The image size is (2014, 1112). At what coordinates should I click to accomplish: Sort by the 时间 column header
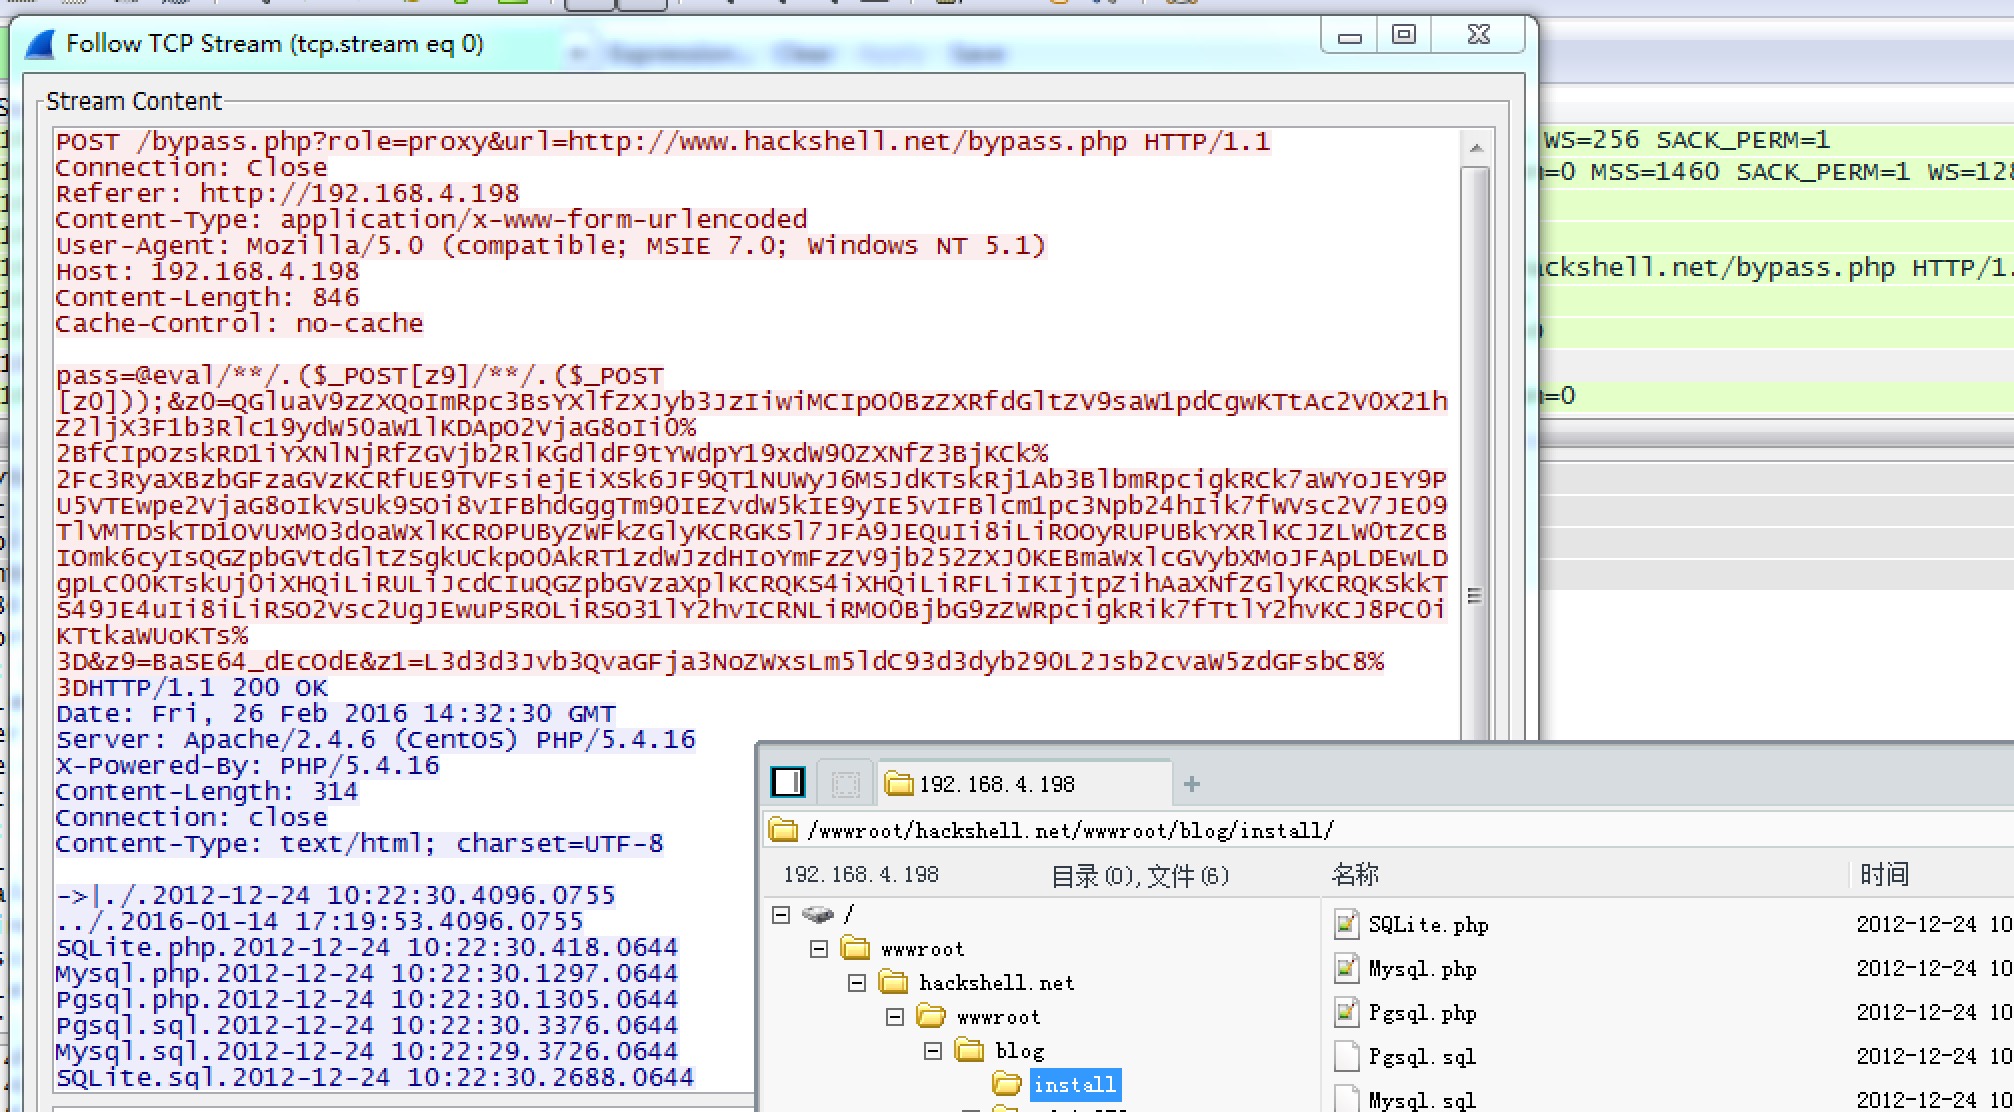(1884, 875)
